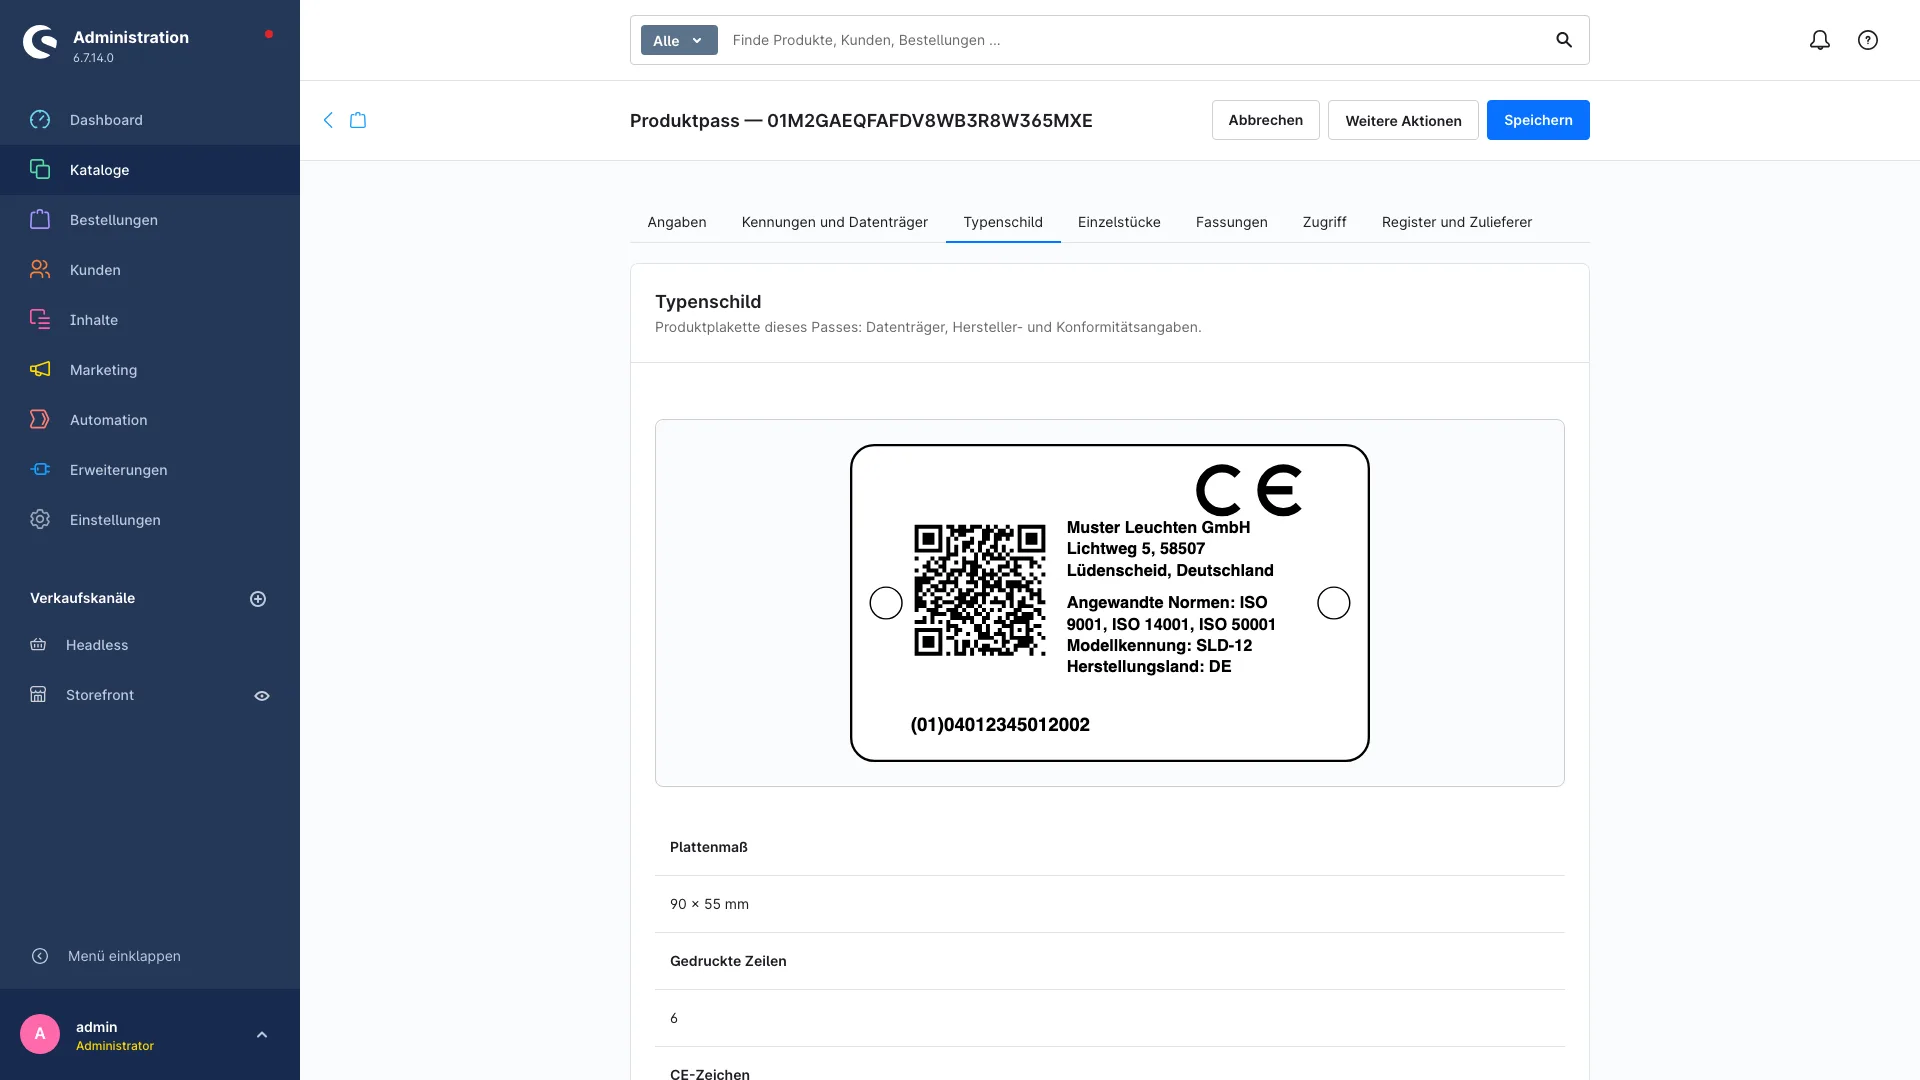Add a new Verkaufskanal with plus icon

(258, 599)
